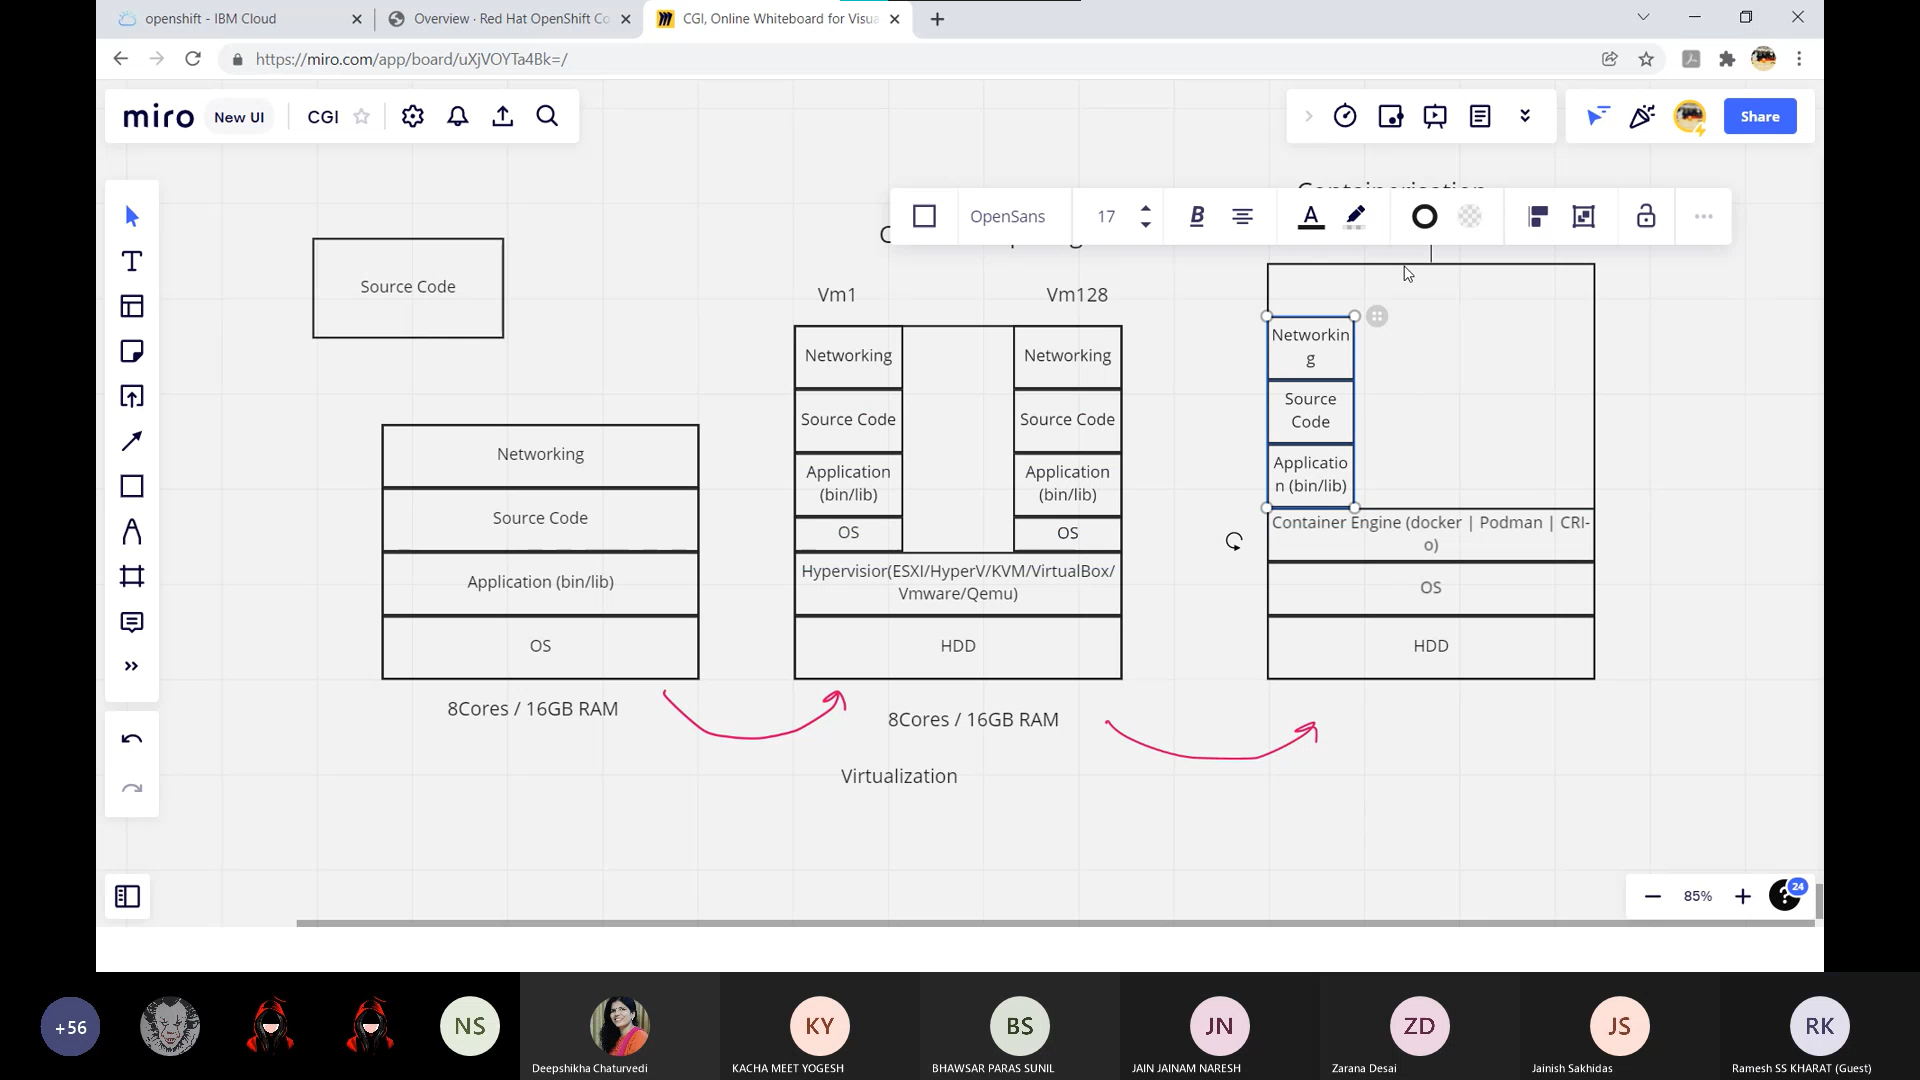Open the Templates tool in sidebar
Viewport: 1920px width, 1080px height.
tap(132, 306)
